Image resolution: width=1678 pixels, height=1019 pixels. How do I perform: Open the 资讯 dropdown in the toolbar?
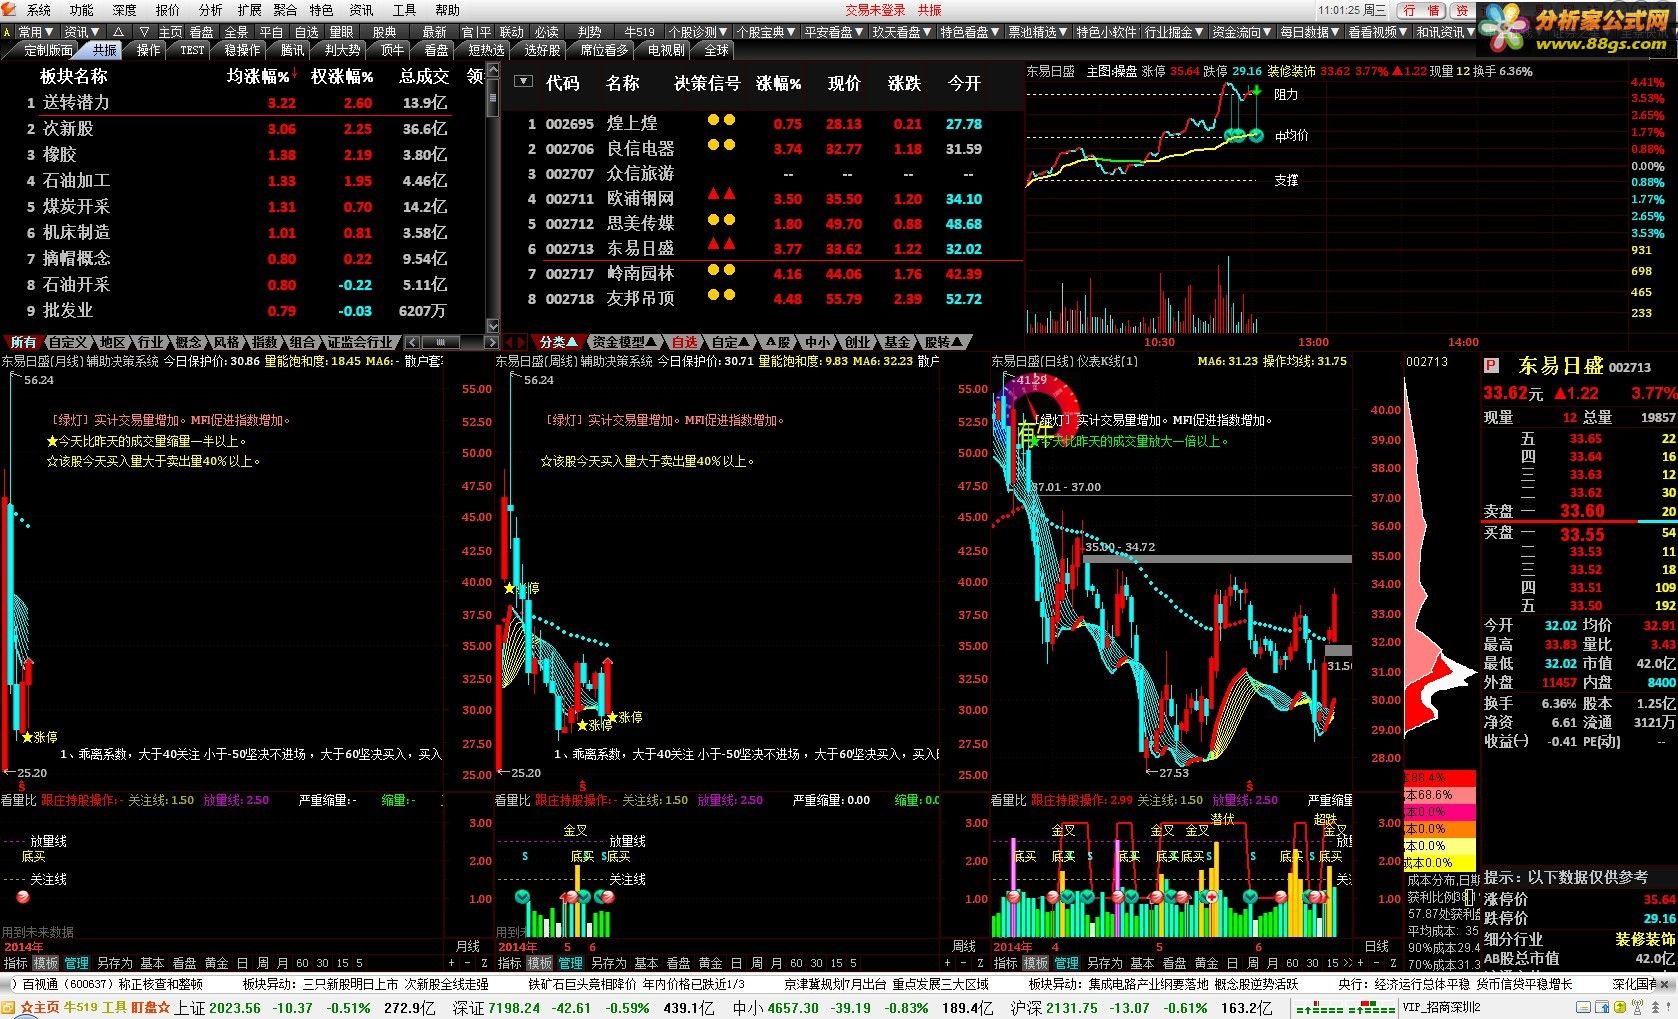point(81,32)
